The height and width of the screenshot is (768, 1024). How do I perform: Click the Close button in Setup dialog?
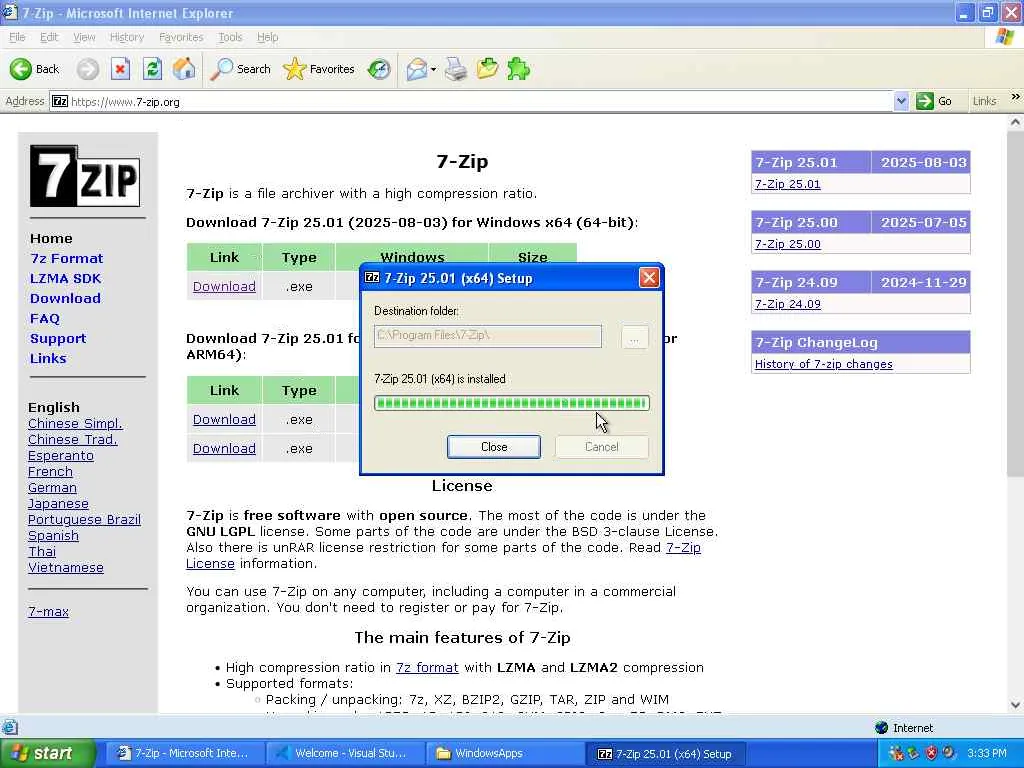click(x=494, y=447)
